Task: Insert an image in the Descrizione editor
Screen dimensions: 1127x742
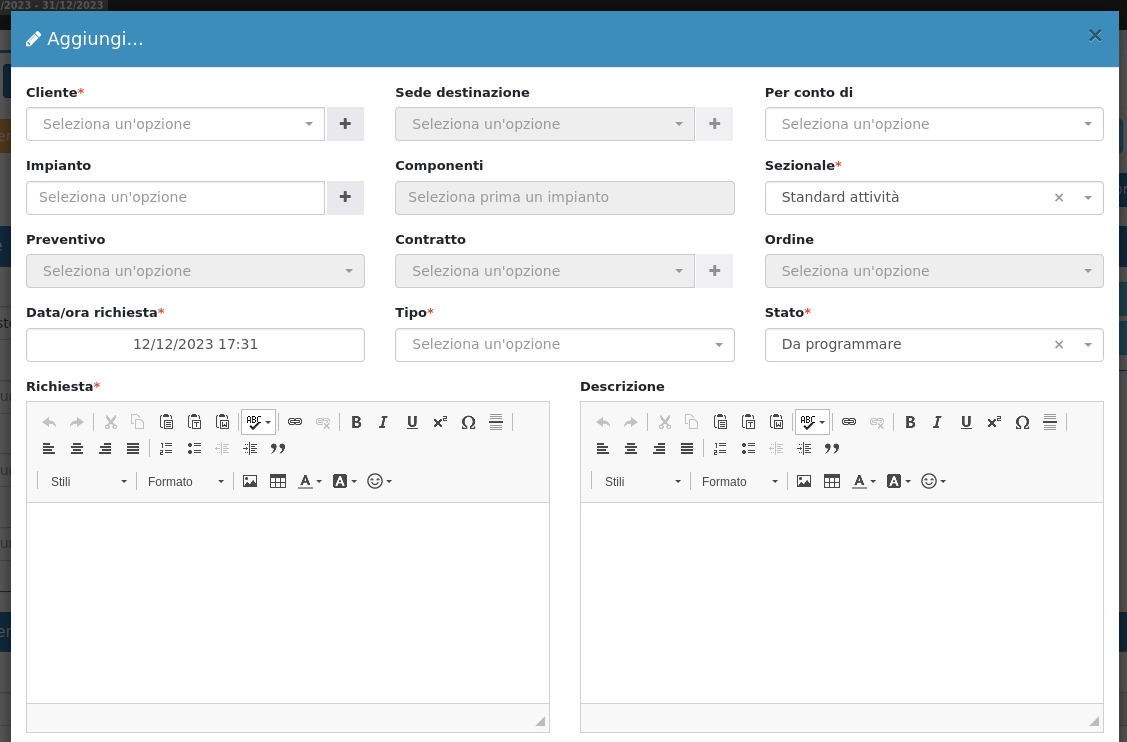Action: (804, 481)
